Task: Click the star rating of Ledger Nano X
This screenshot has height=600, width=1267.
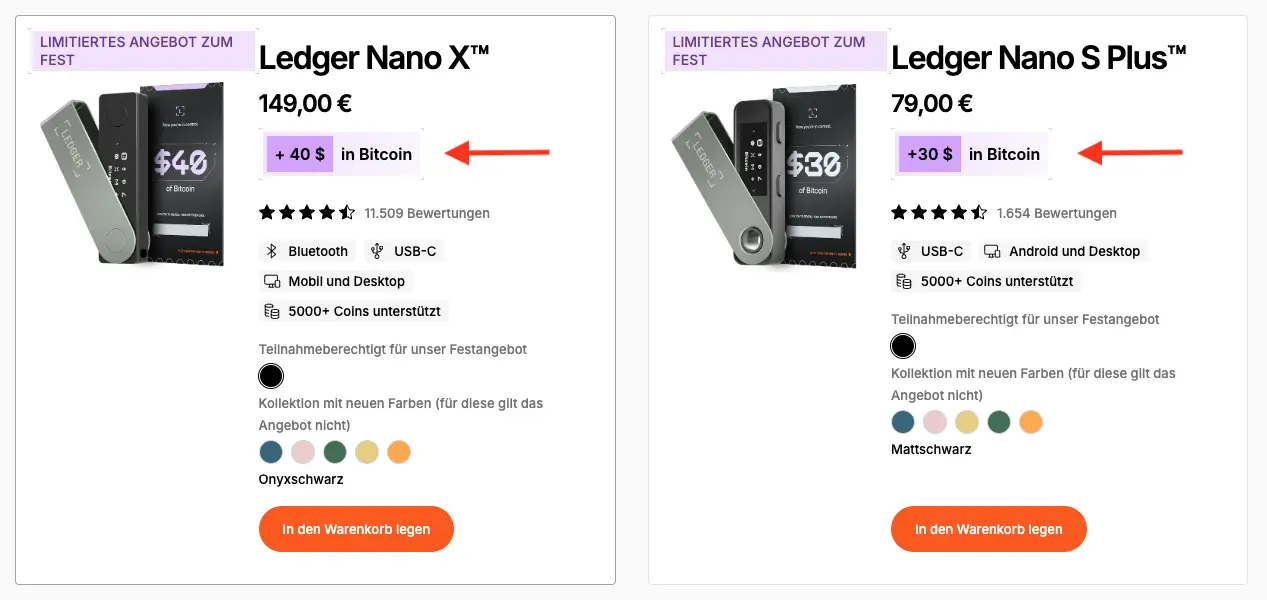Action: pos(306,213)
